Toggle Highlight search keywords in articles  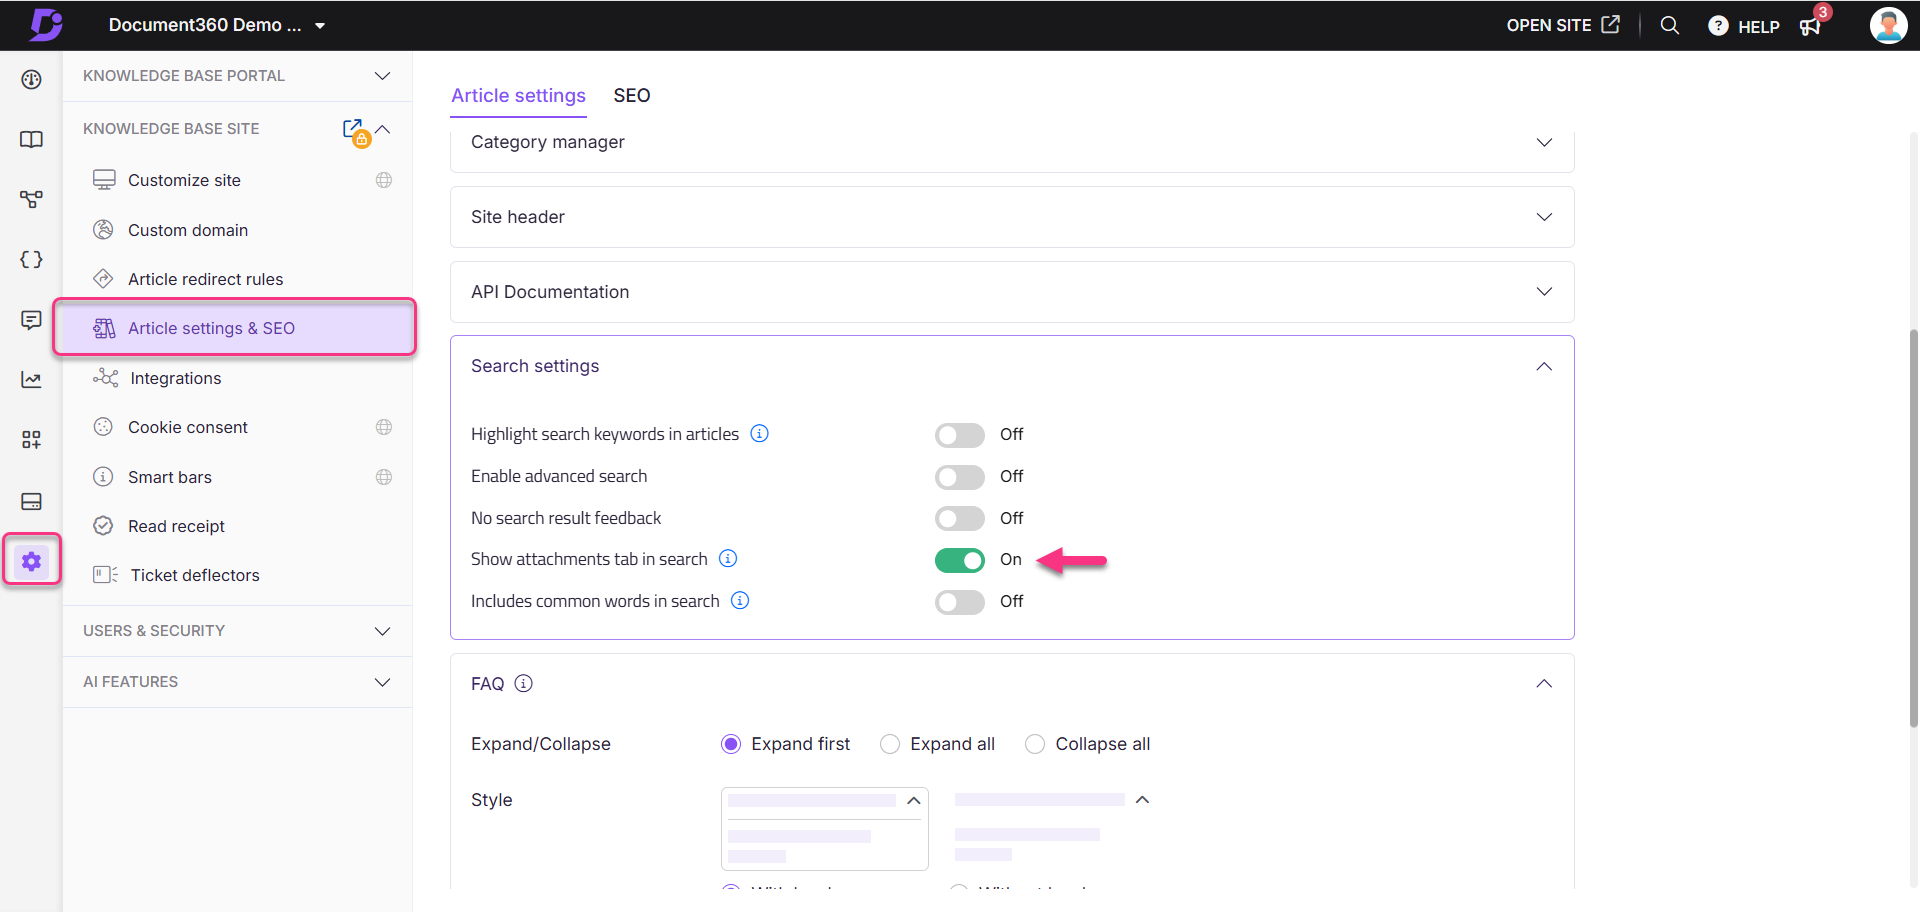(x=960, y=435)
